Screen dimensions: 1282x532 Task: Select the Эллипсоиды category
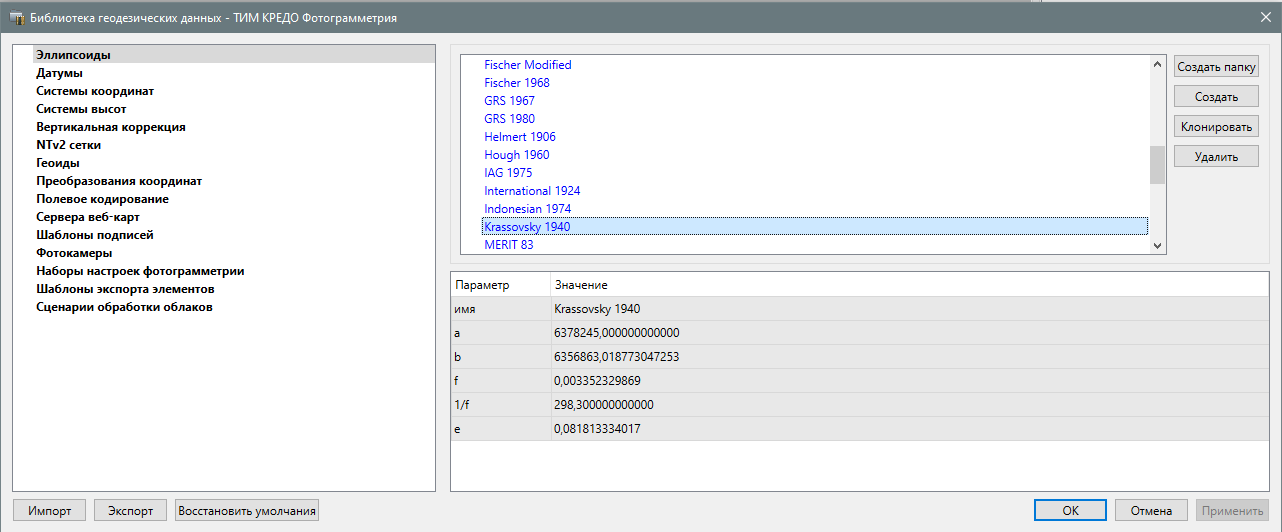(x=73, y=55)
